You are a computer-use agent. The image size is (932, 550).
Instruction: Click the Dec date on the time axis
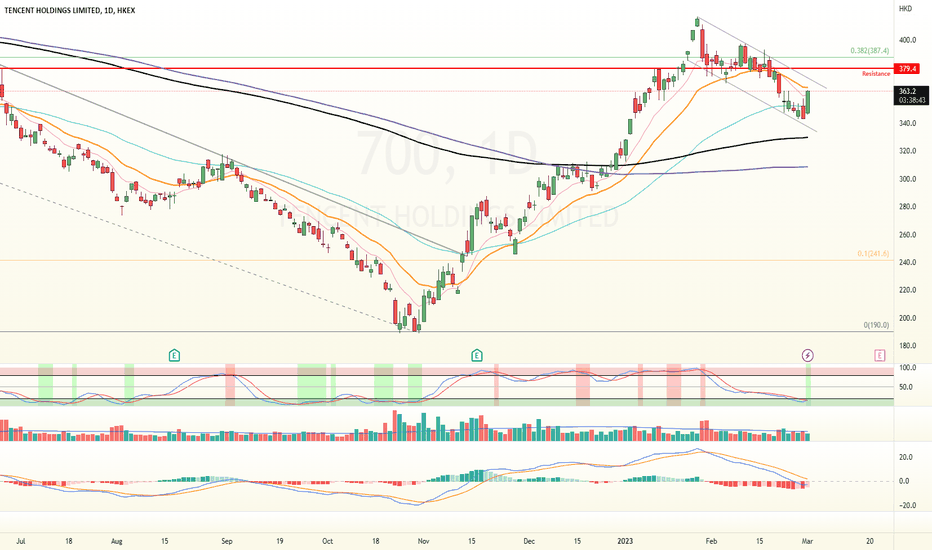[529, 542]
